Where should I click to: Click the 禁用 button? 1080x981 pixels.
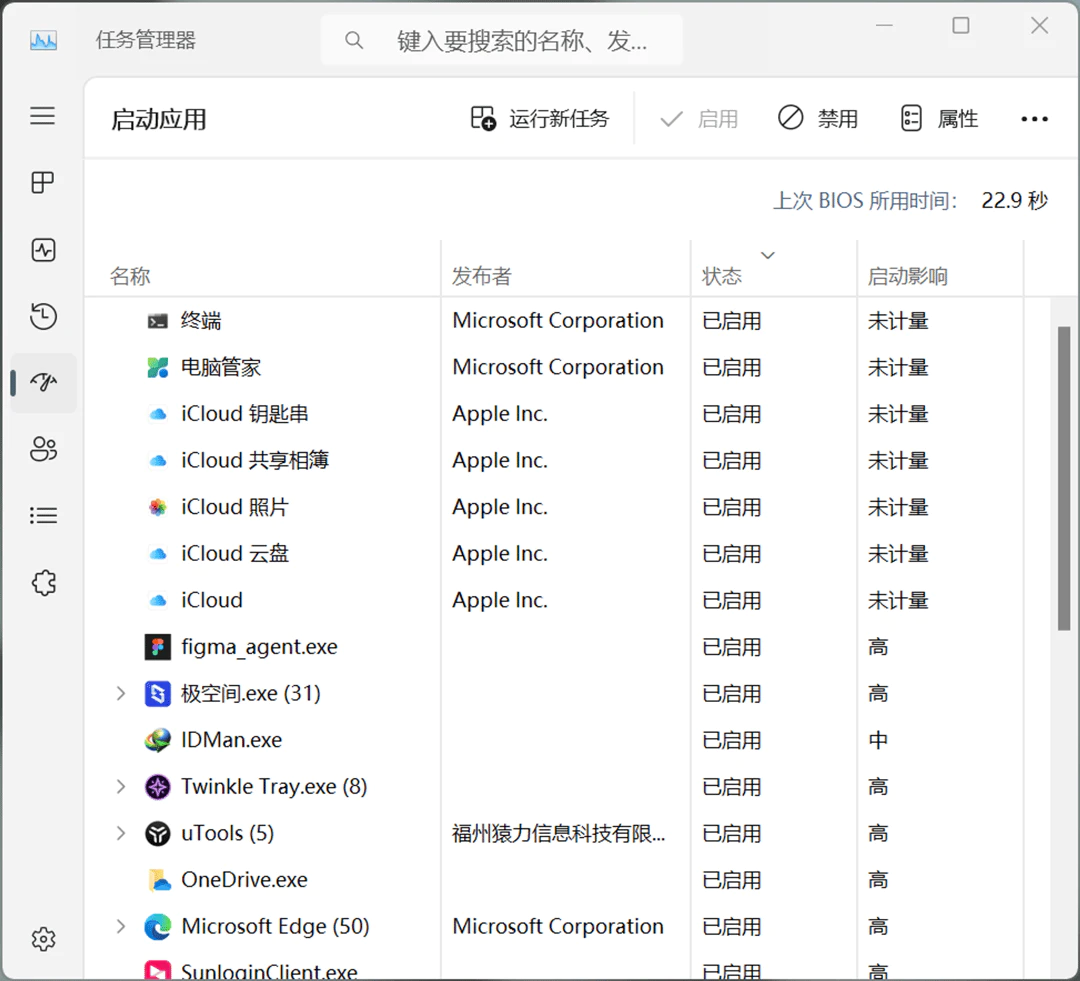coord(818,118)
